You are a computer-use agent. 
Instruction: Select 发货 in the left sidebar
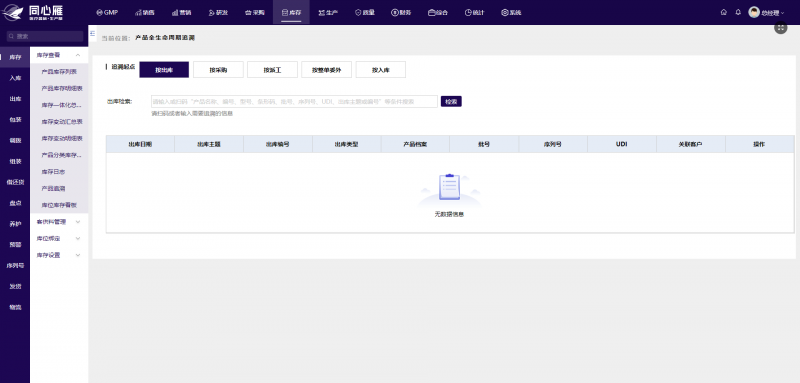15,286
